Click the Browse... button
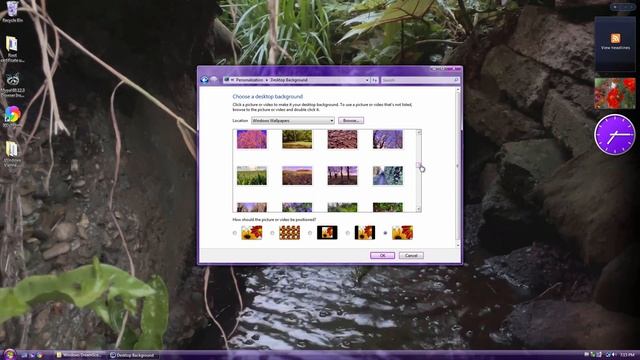The image size is (640, 360). click(351, 120)
